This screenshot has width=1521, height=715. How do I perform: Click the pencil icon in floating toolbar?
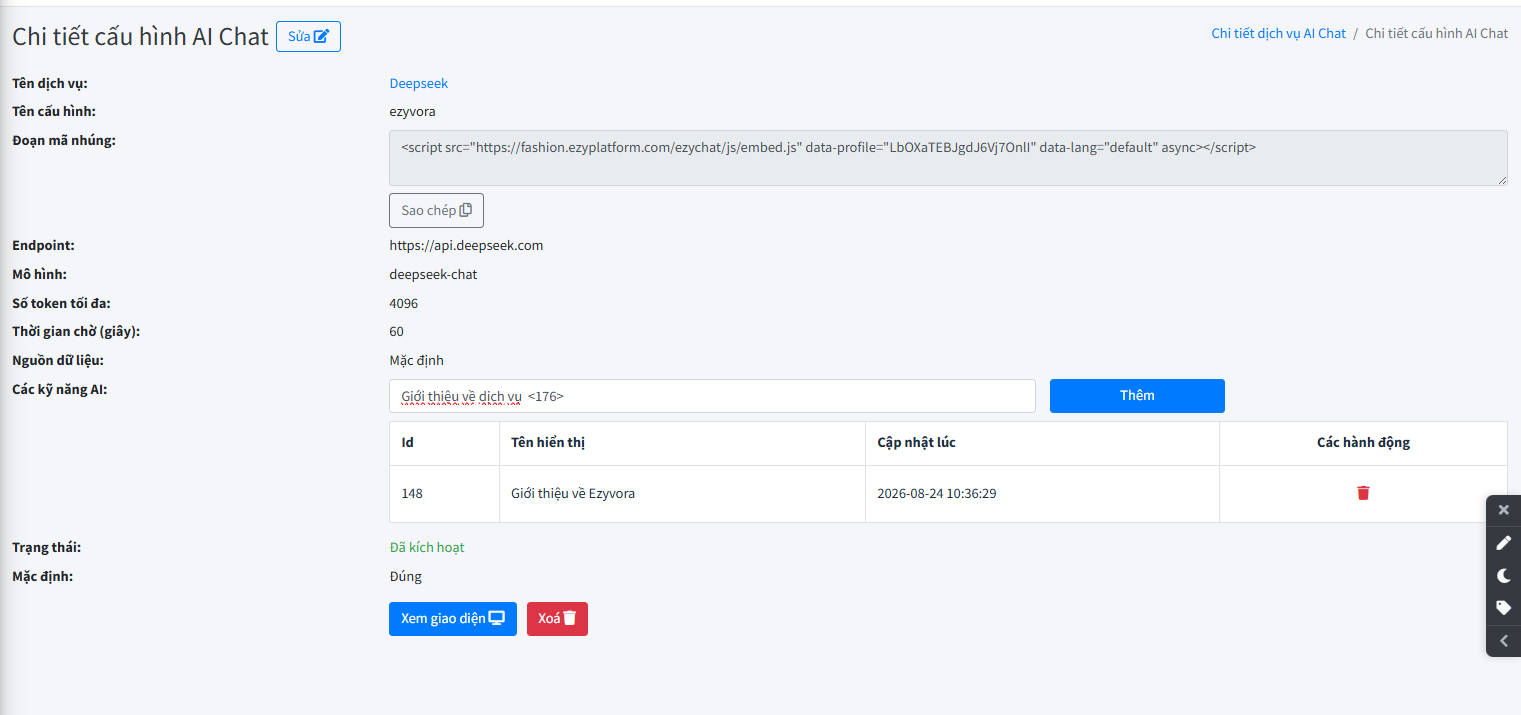(1503, 543)
